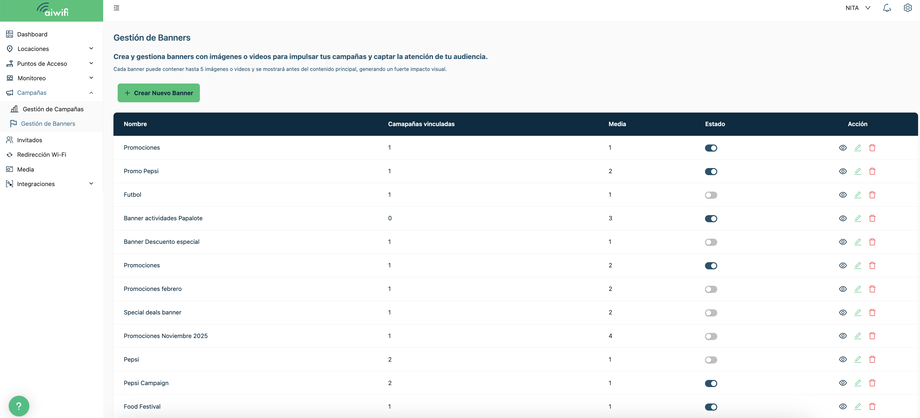
Task: Click the Media column header in table
Action: [x=617, y=124]
